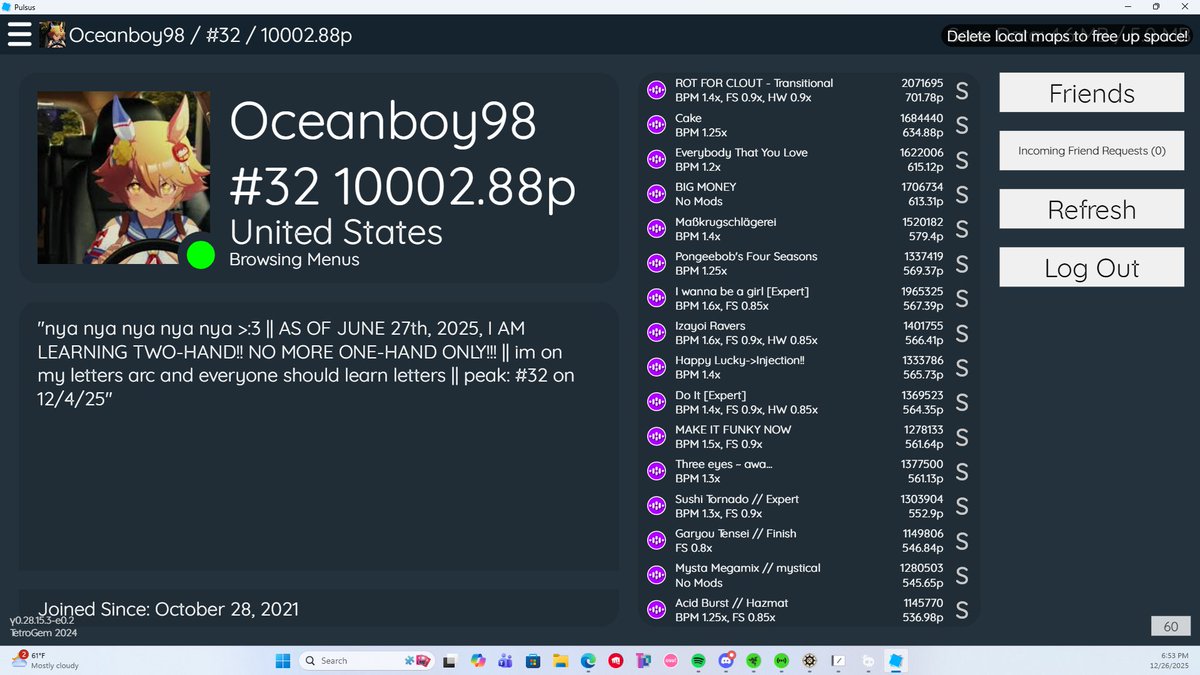The width and height of the screenshot is (1200, 675).
Task: Click the Log Out button
Action: 1091,267
